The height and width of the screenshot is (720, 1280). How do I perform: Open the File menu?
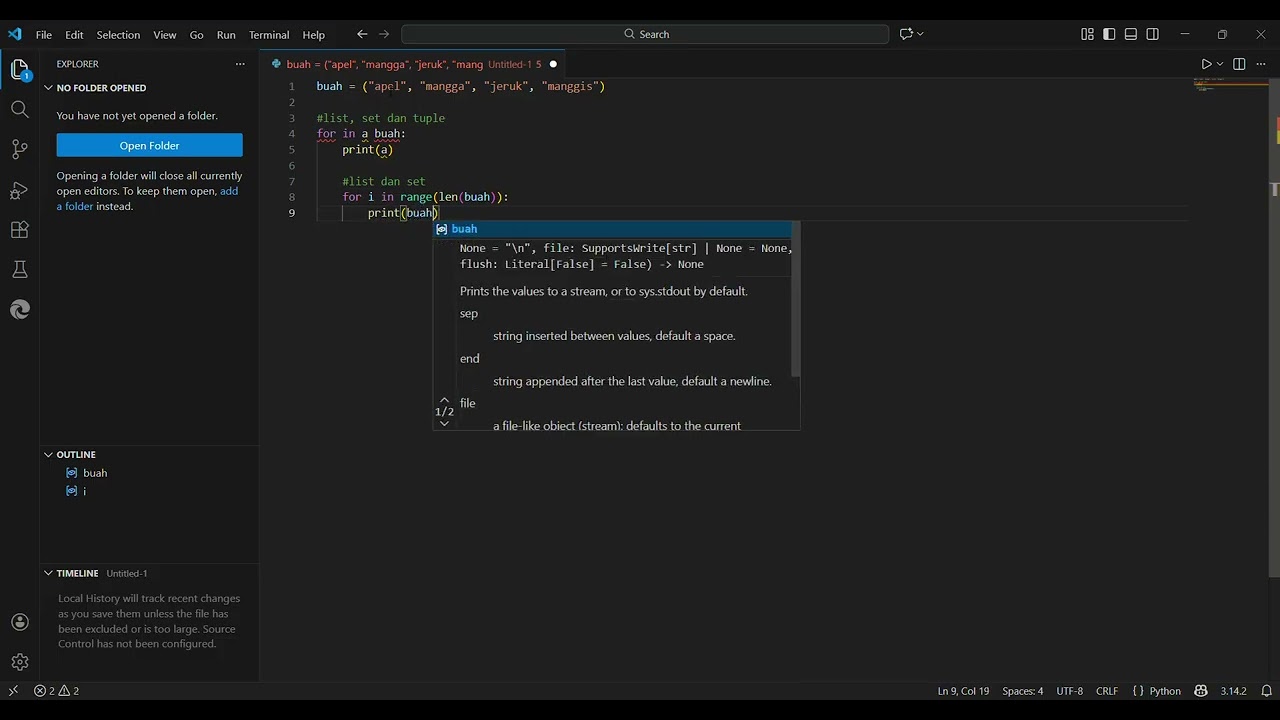44,34
